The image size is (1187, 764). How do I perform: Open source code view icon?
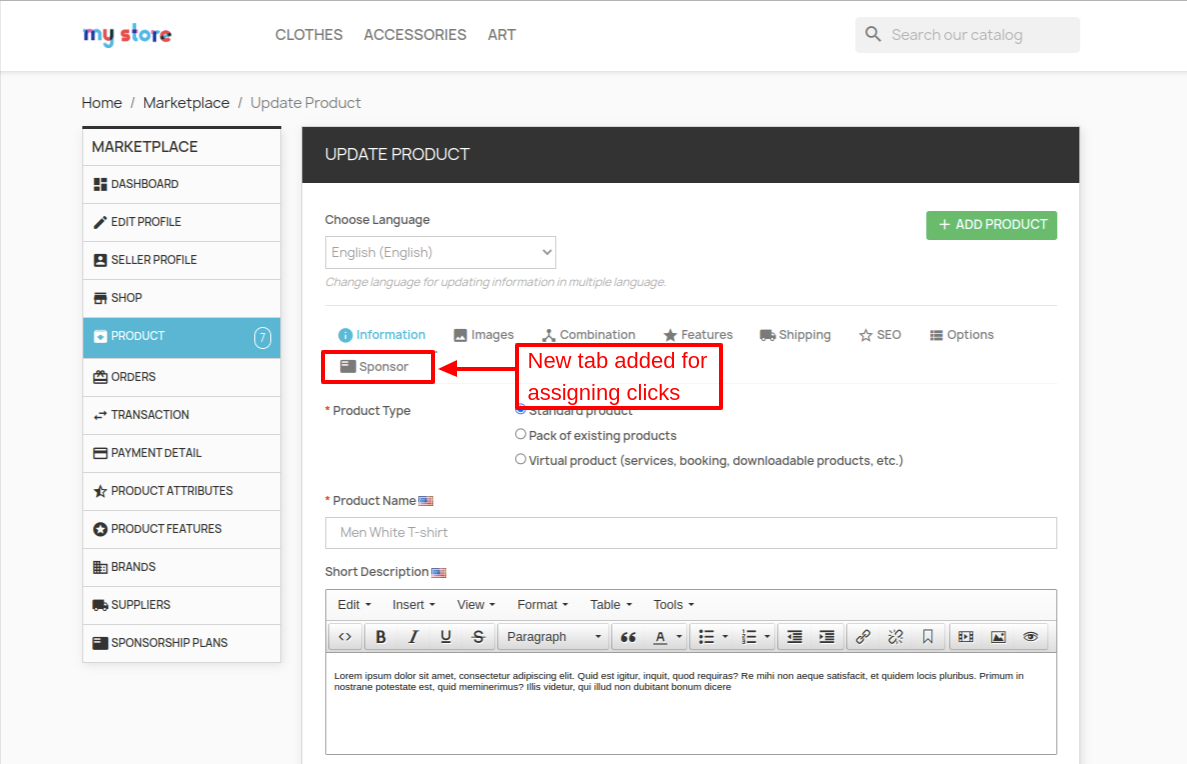click(345, 637)
